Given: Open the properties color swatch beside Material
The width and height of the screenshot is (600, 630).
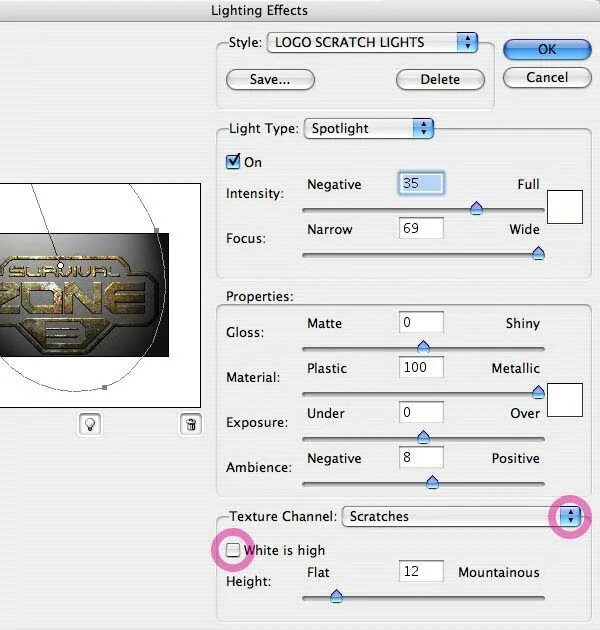Looking at the screenshot, I should click(565, 400).
